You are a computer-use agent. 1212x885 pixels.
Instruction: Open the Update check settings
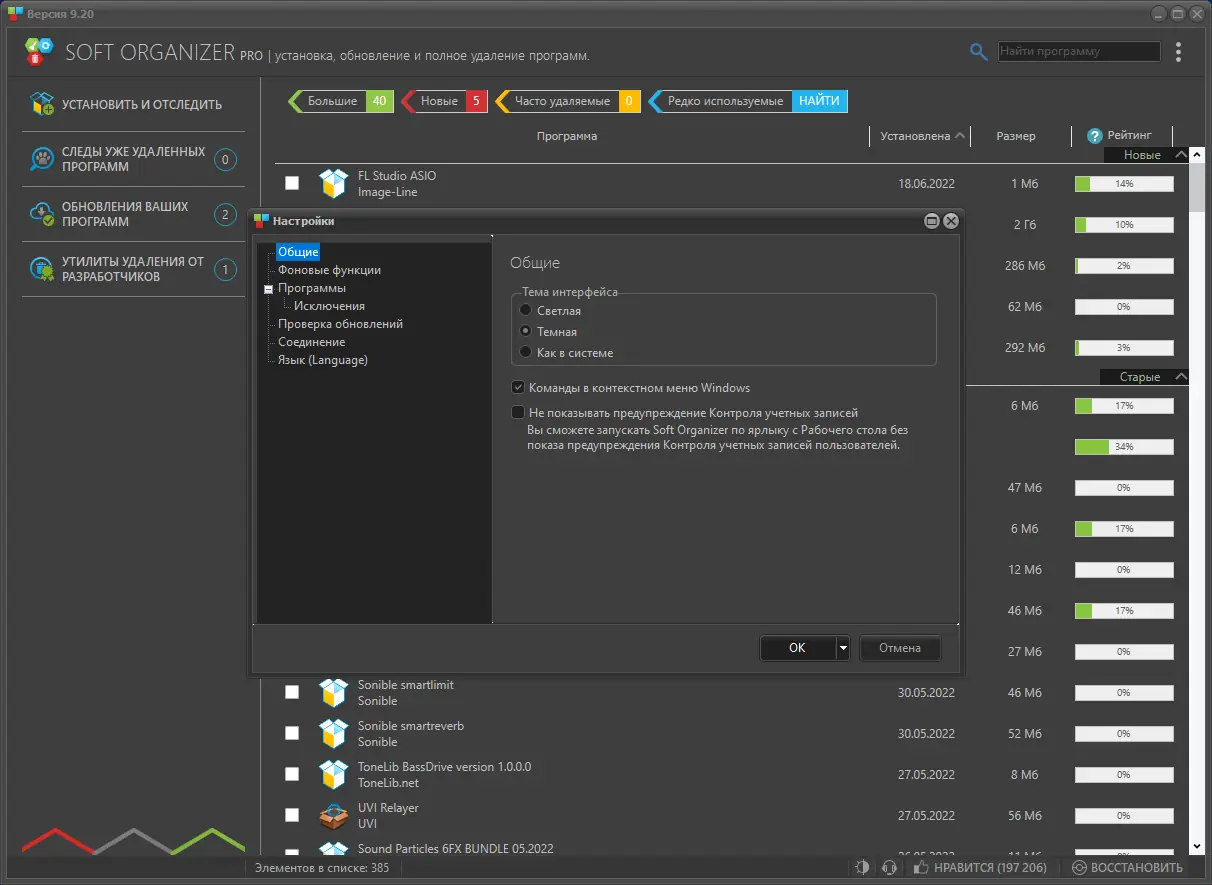340,324
